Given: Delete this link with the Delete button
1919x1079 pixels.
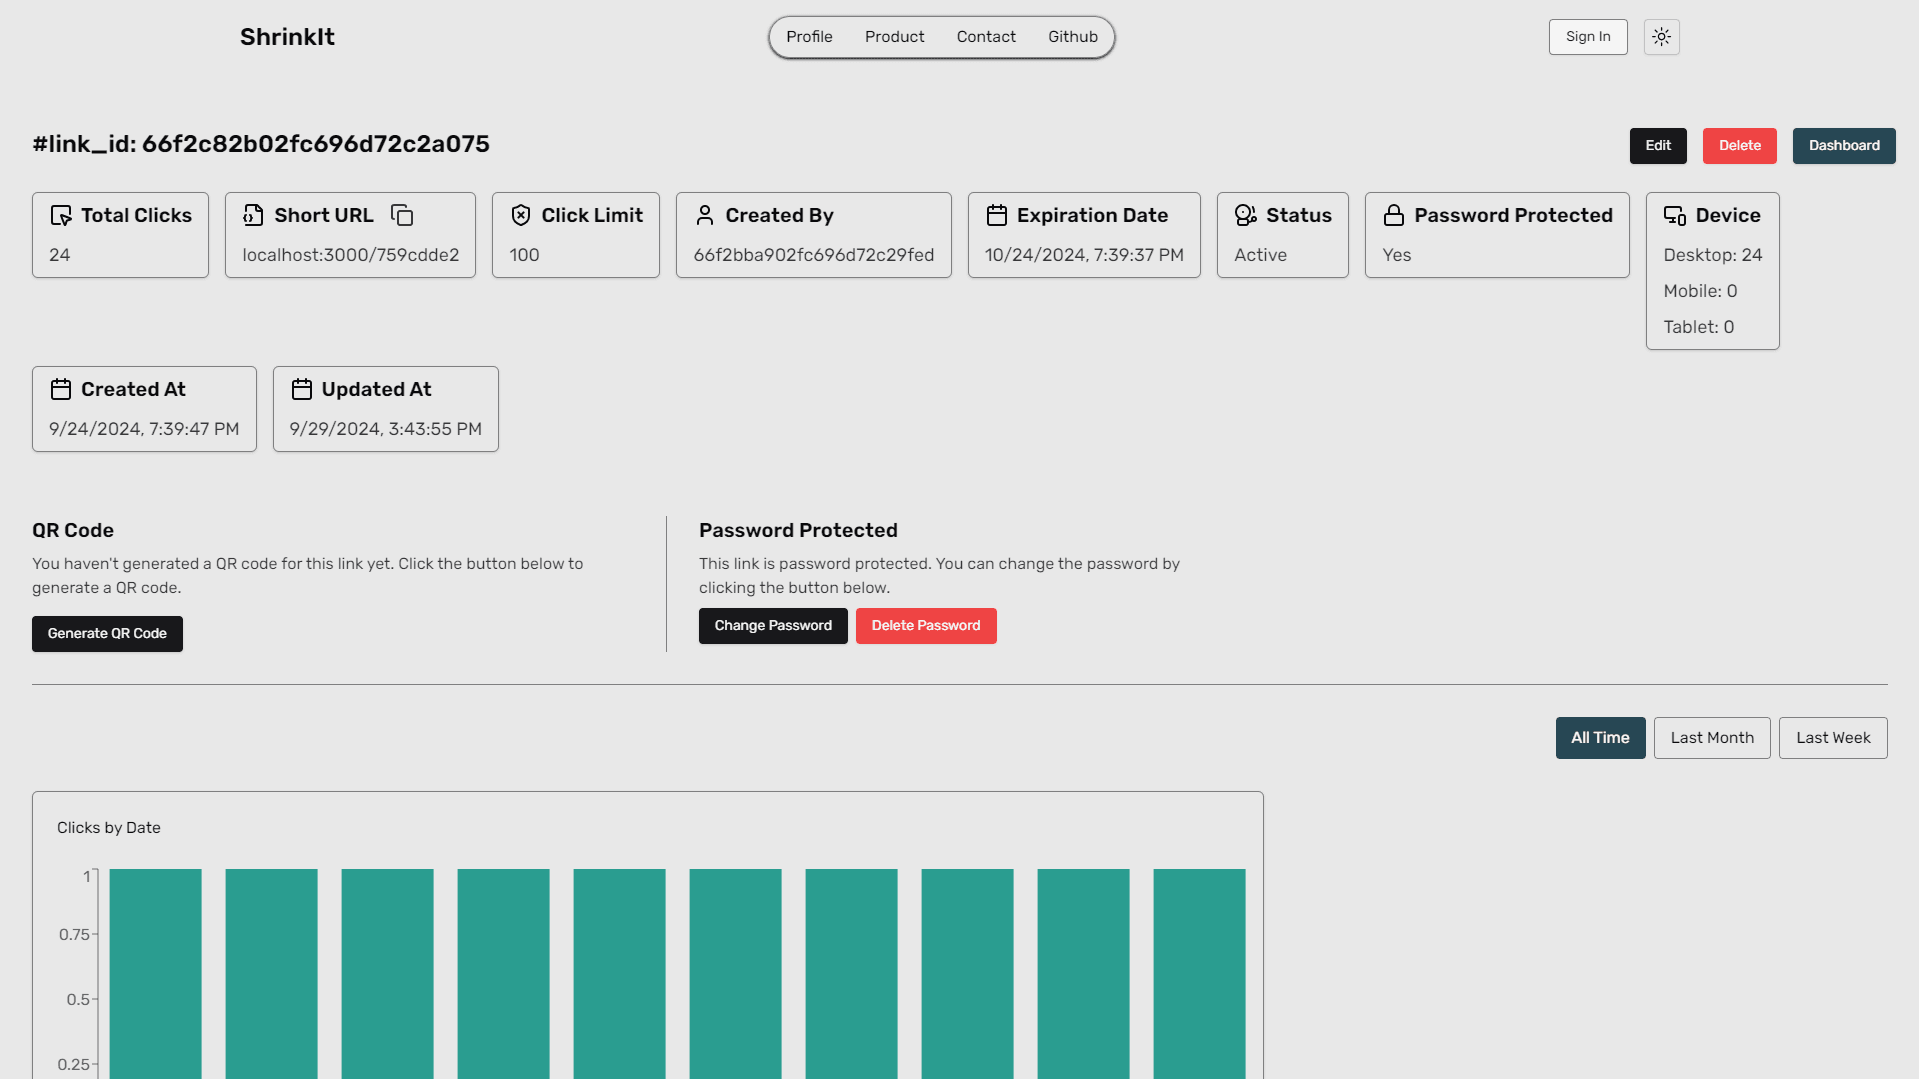Looking at the screenshot, I should click(1740, 146).
